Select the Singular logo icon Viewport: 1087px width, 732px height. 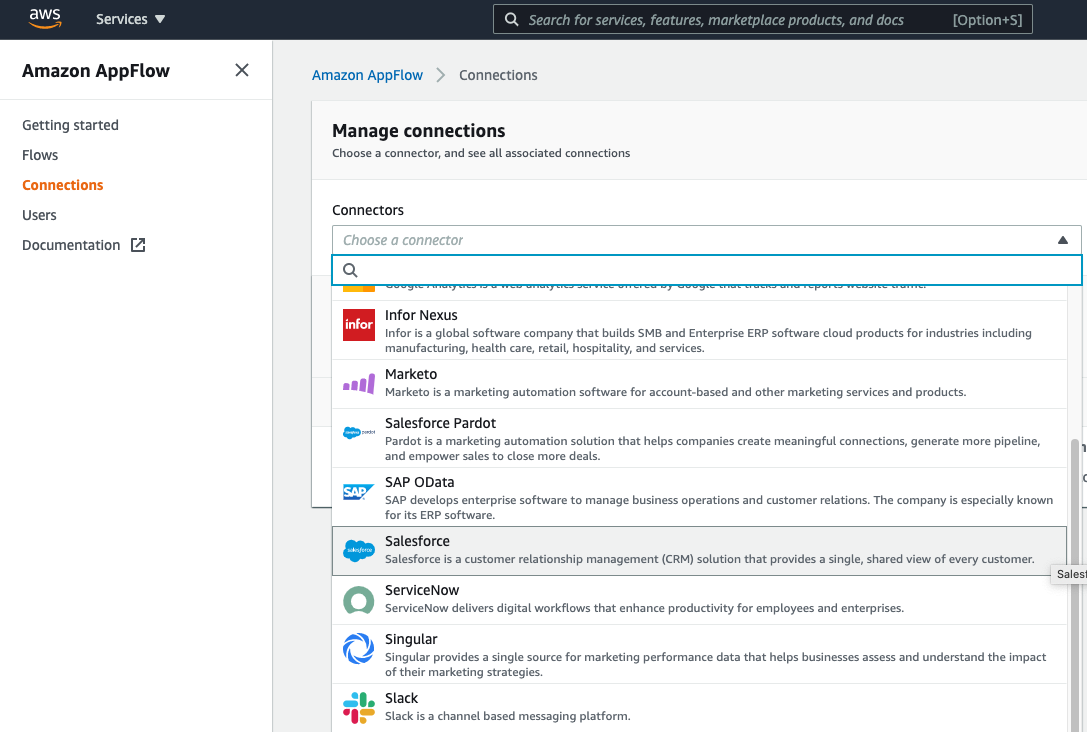click(x=359, y=649)
